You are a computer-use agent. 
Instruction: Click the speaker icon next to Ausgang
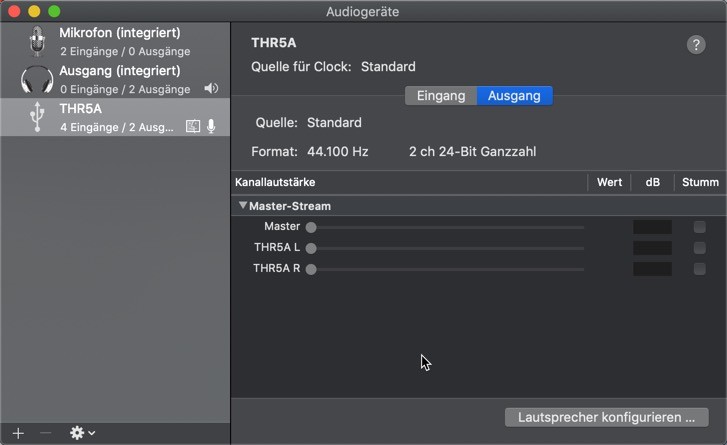point(211,89)
